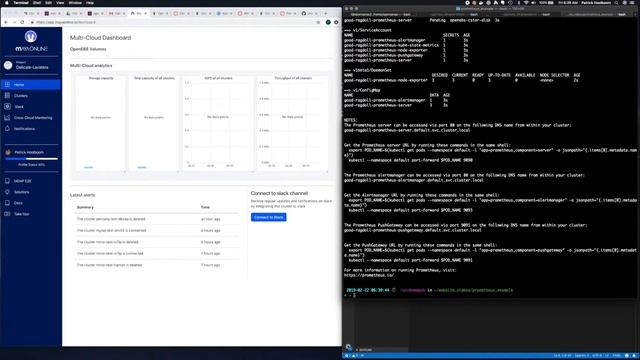Image resolution: width=640 pixels, height=360 pixels.
Task: Open the Patrick Hoolboom user profile
Action: (25, 152)
